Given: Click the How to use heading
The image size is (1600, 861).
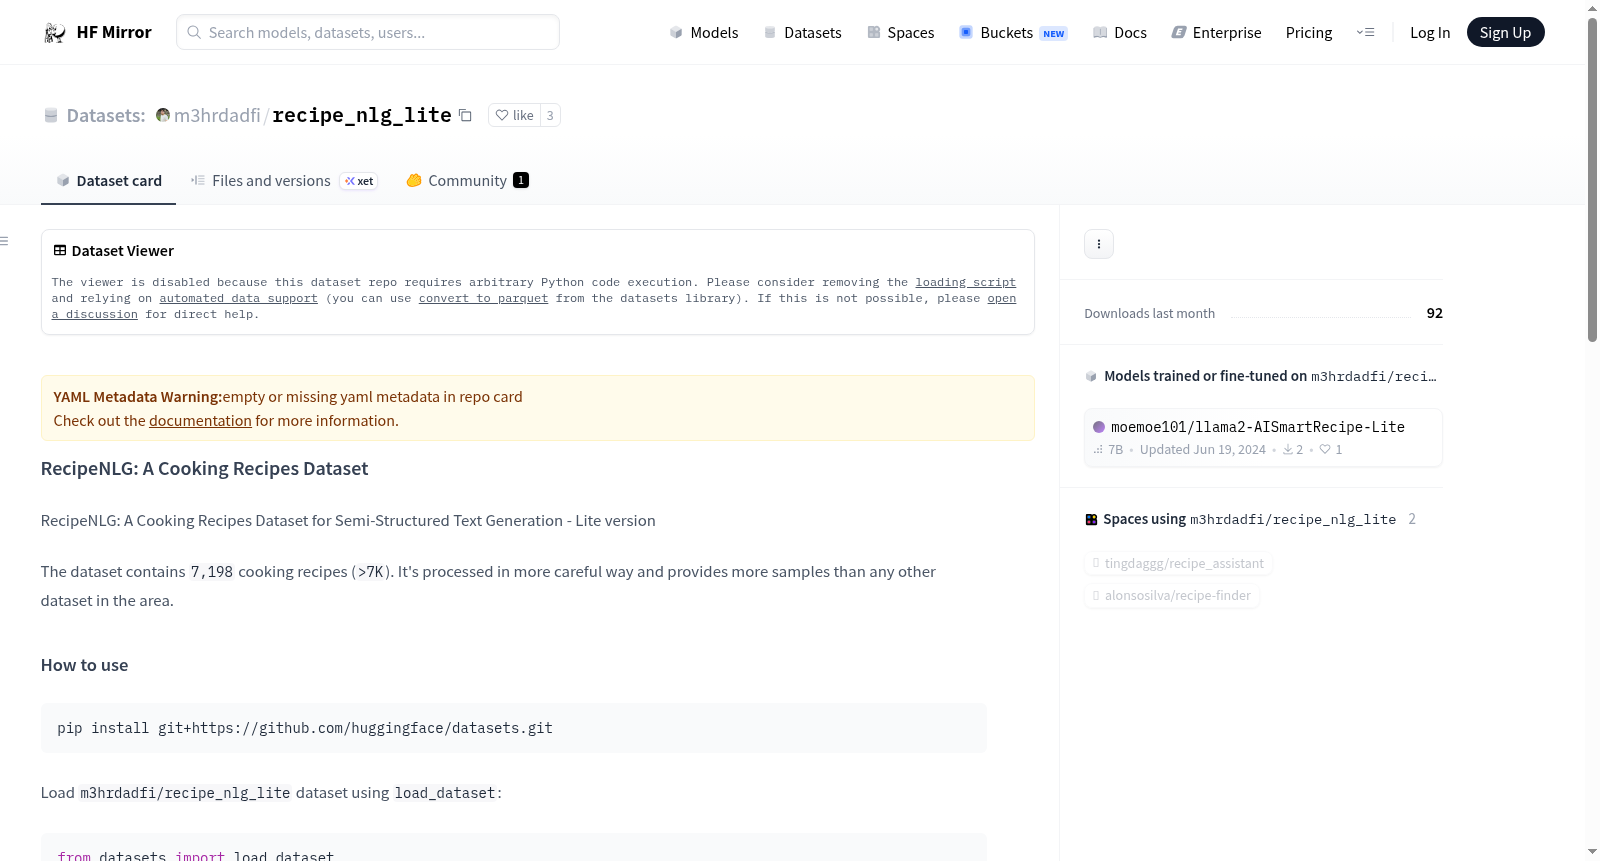Looking at the screenshot, I should click(x=84, y=665).
